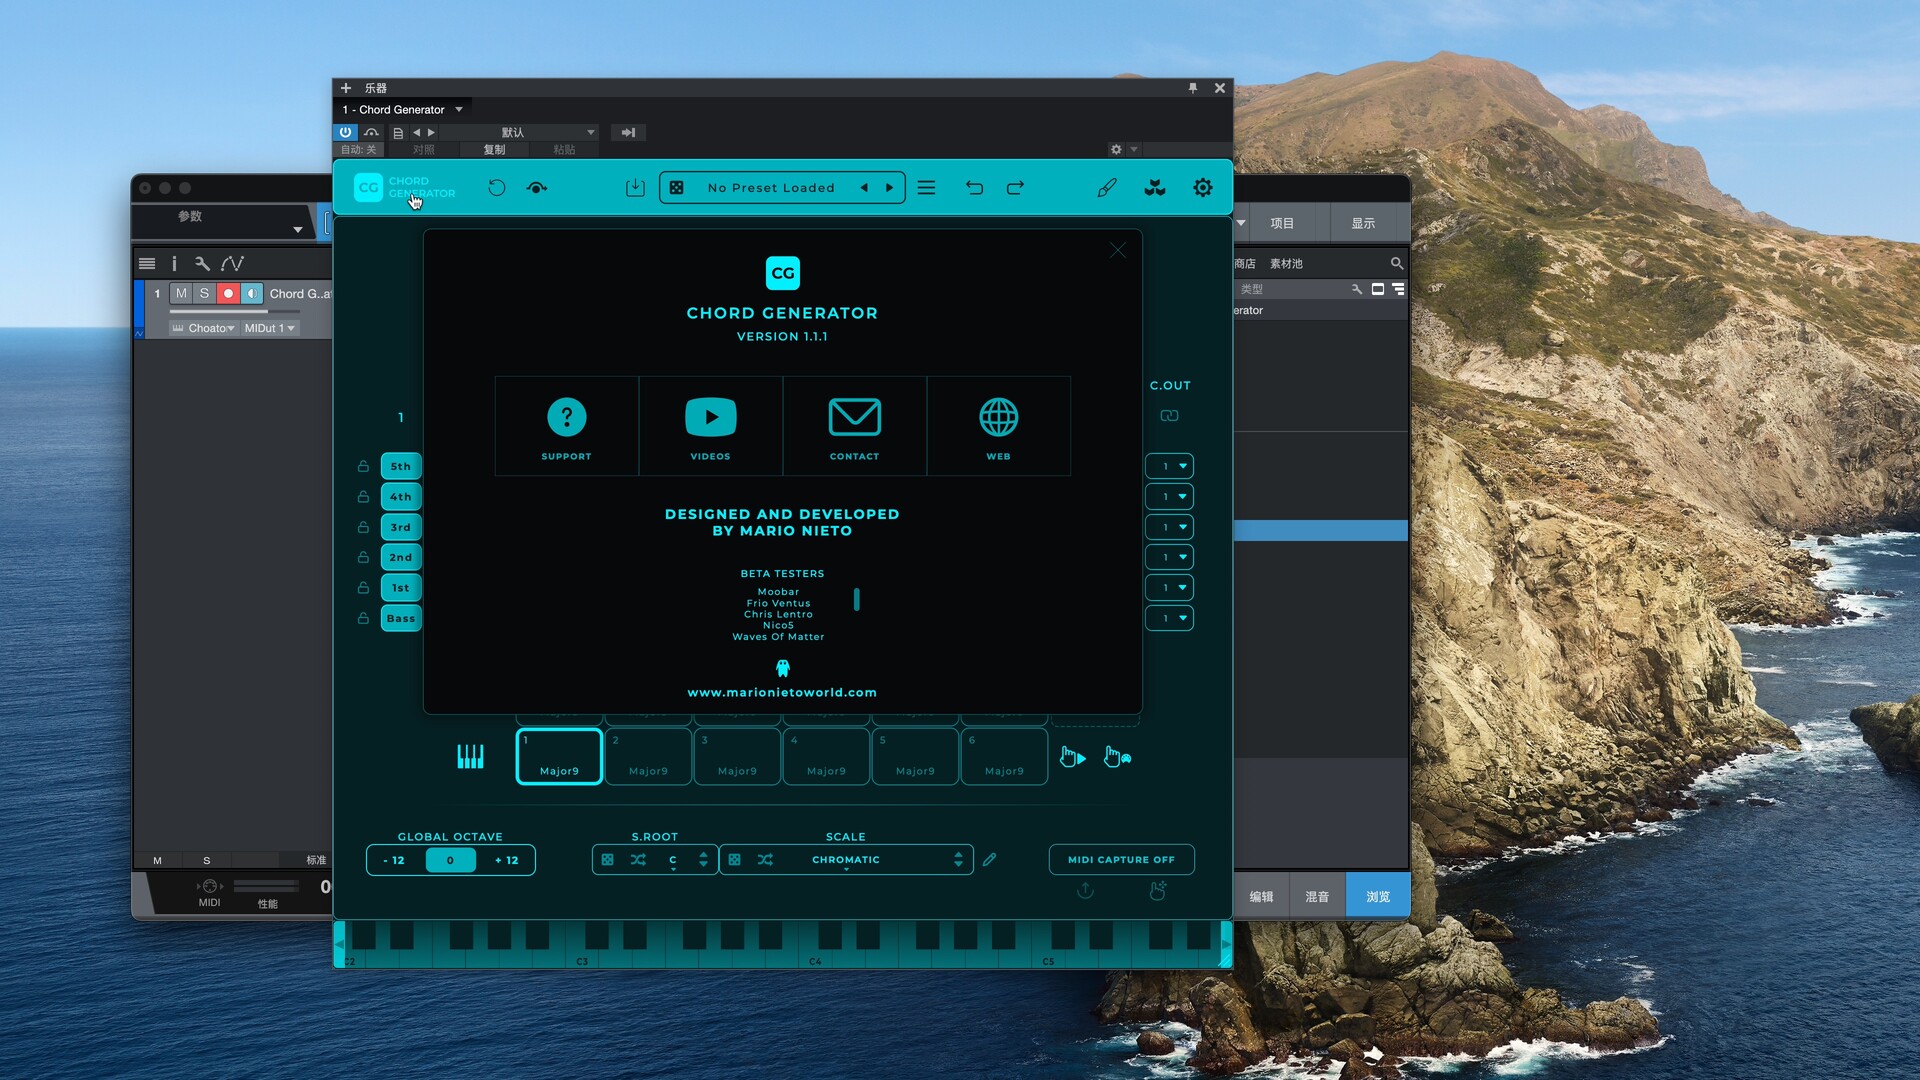Open the 素材池 tab in browser
Image resolution: width=1920 pixels, height=1080 pixels.
[1286, 264]
